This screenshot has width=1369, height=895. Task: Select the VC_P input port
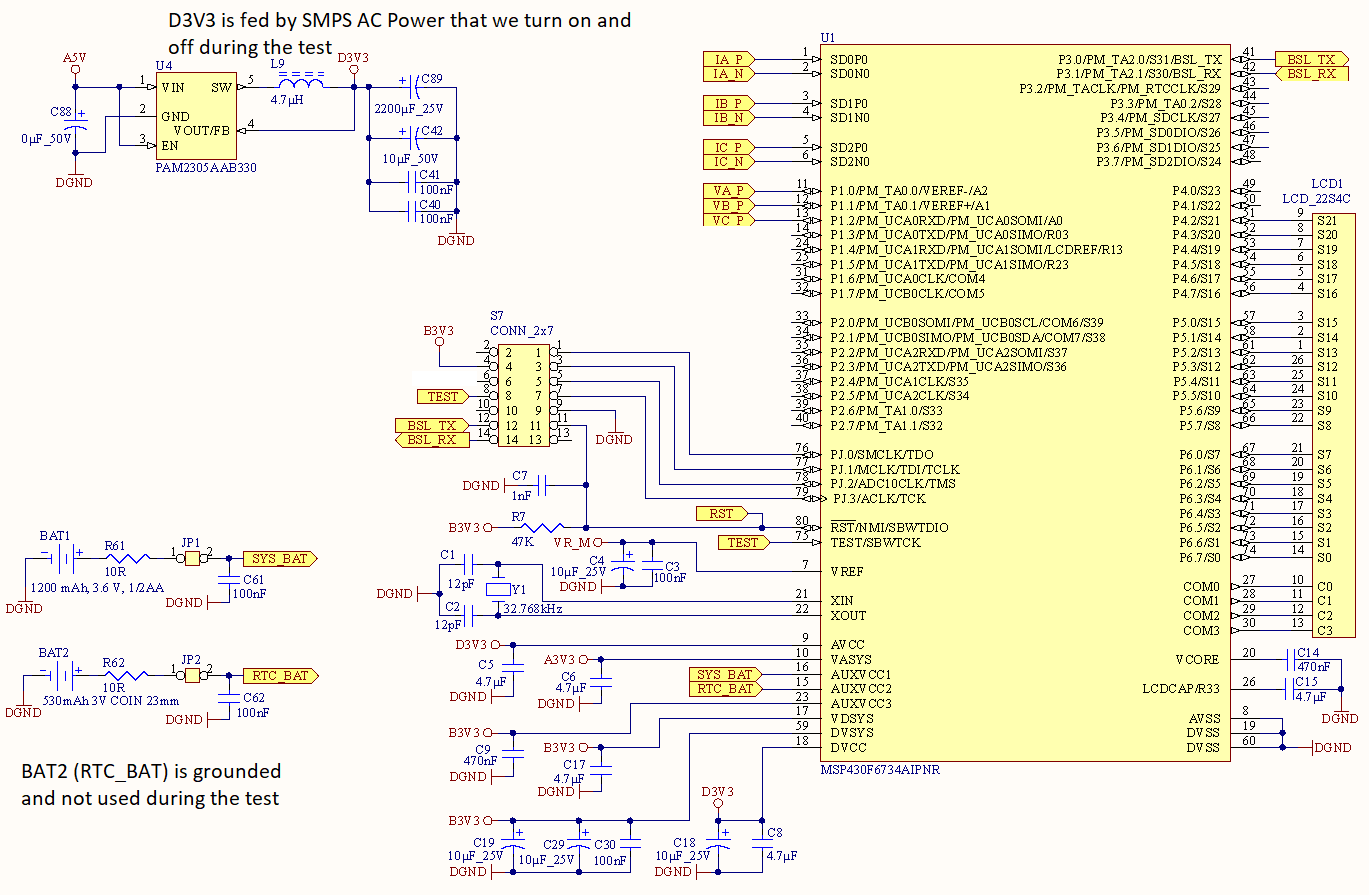(729, 220)
